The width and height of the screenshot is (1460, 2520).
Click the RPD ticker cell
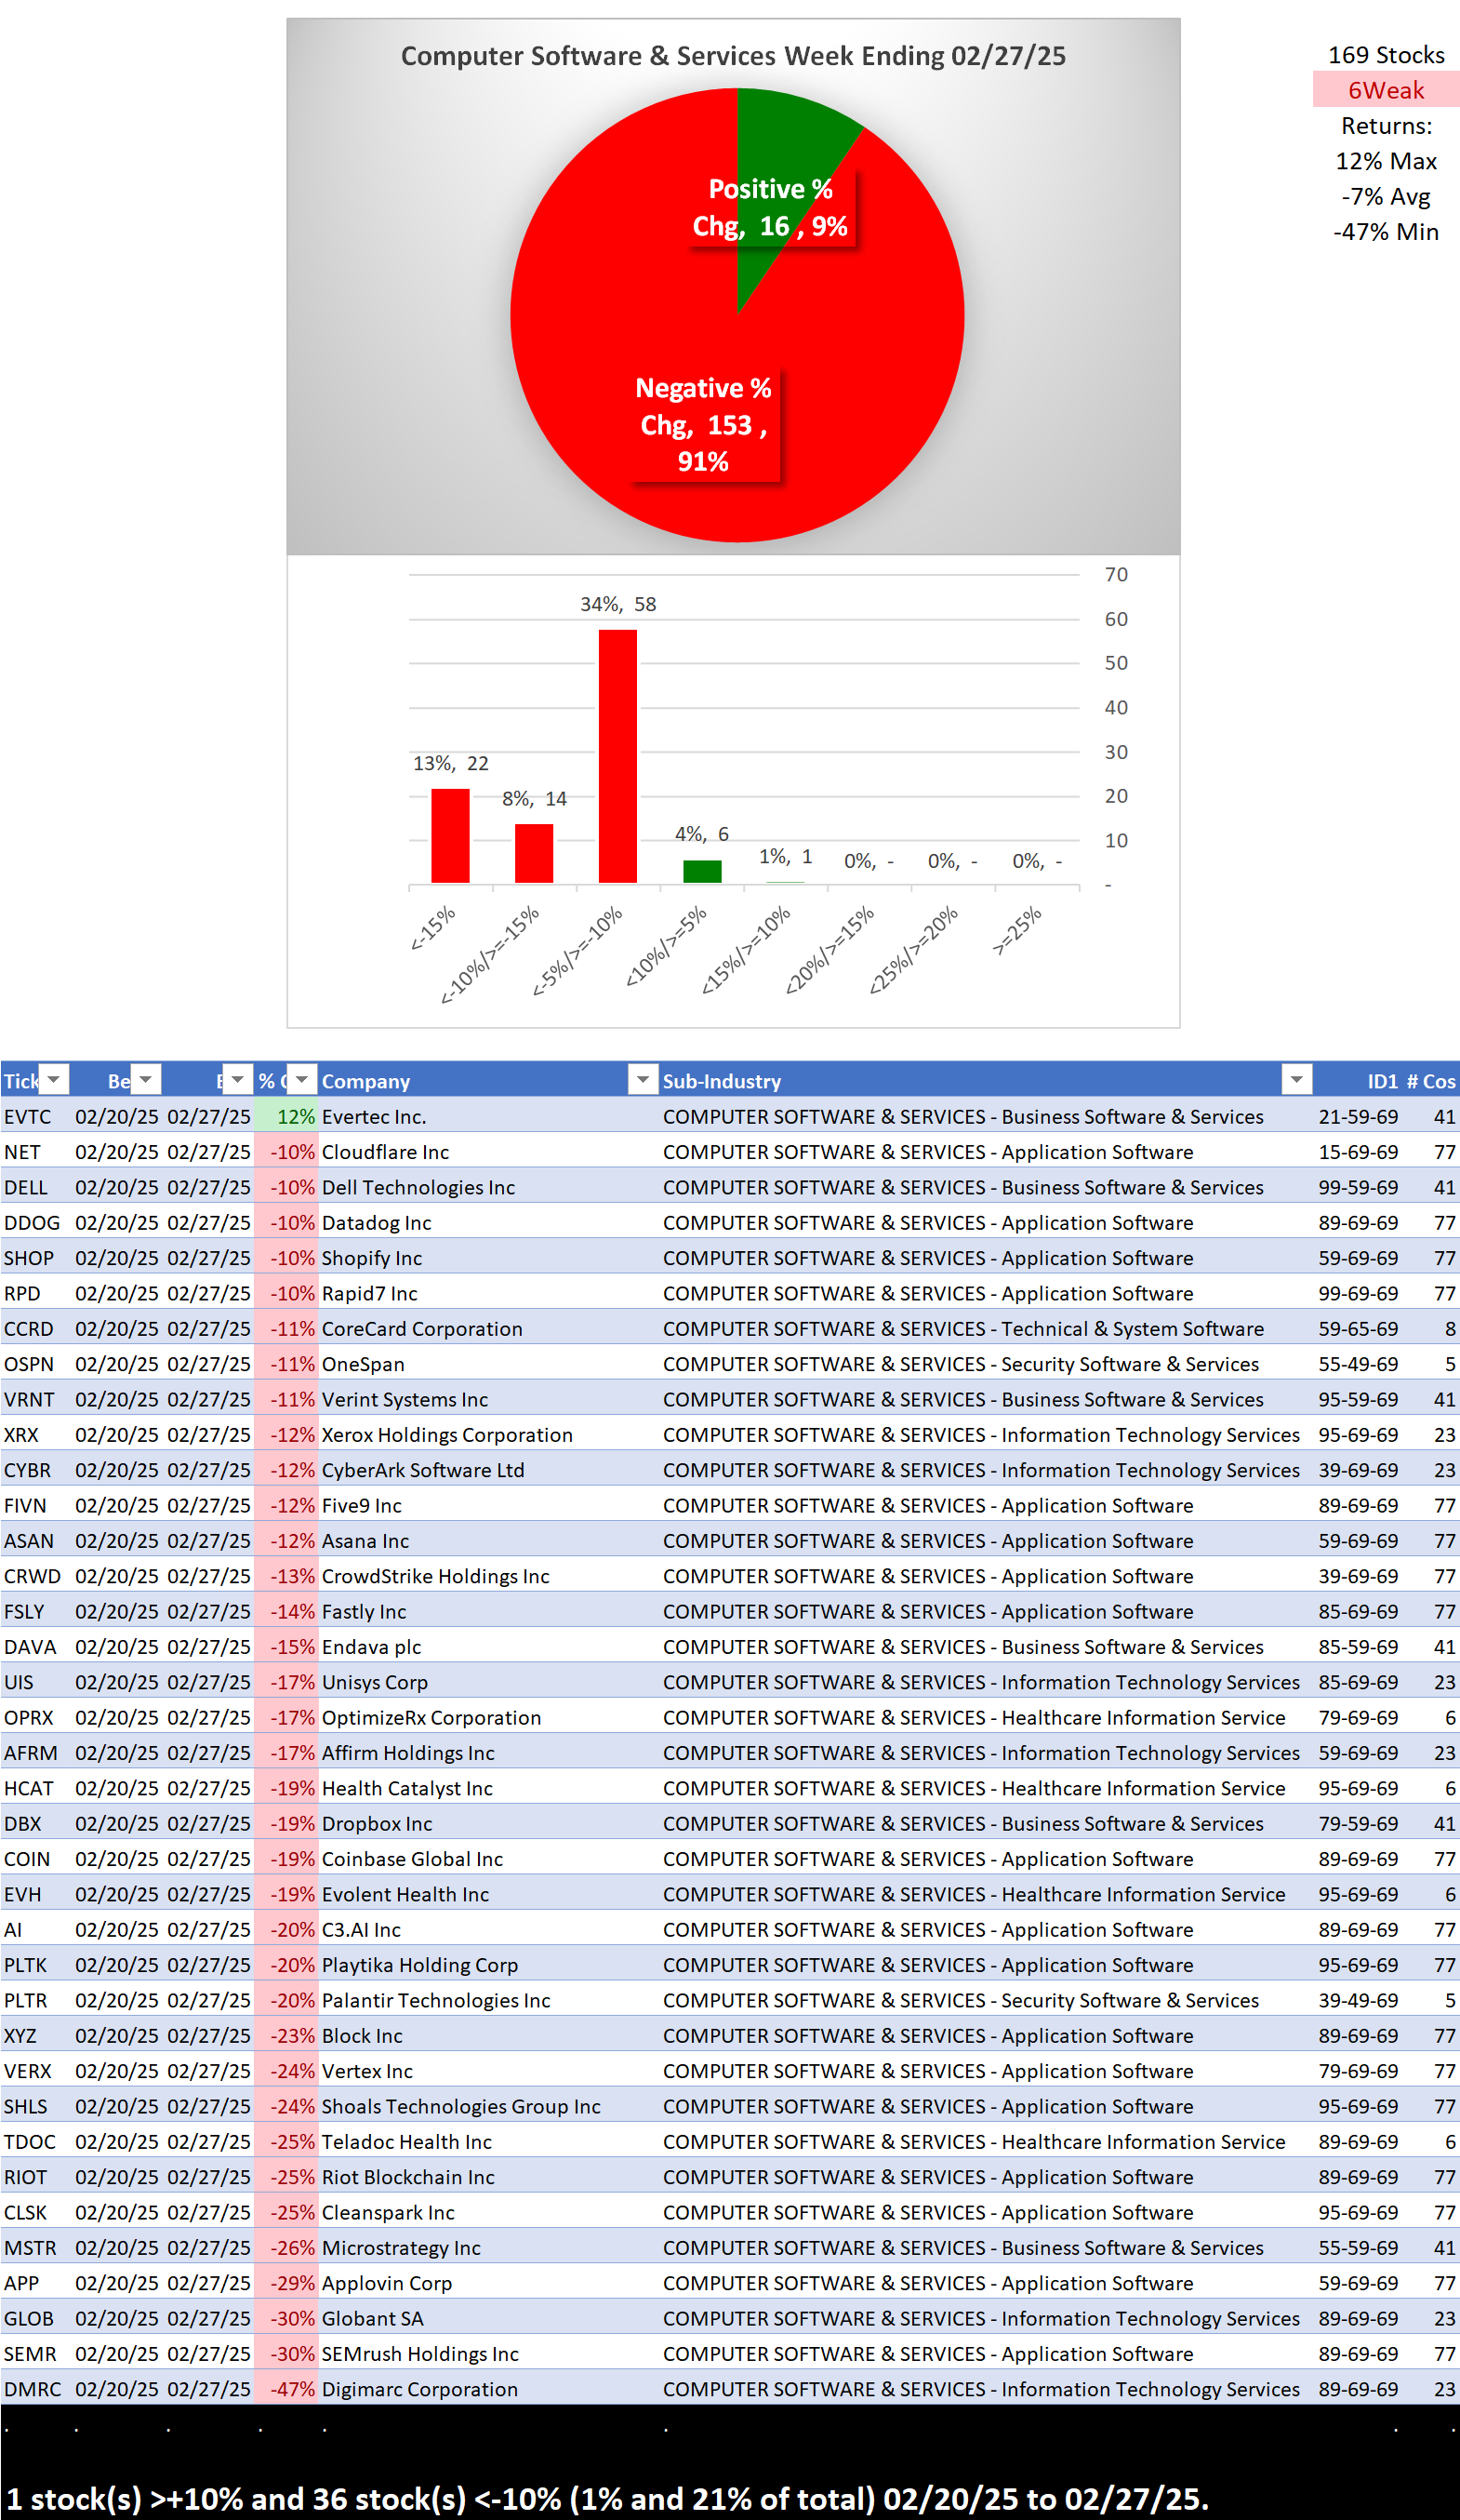pos(36,1293)
